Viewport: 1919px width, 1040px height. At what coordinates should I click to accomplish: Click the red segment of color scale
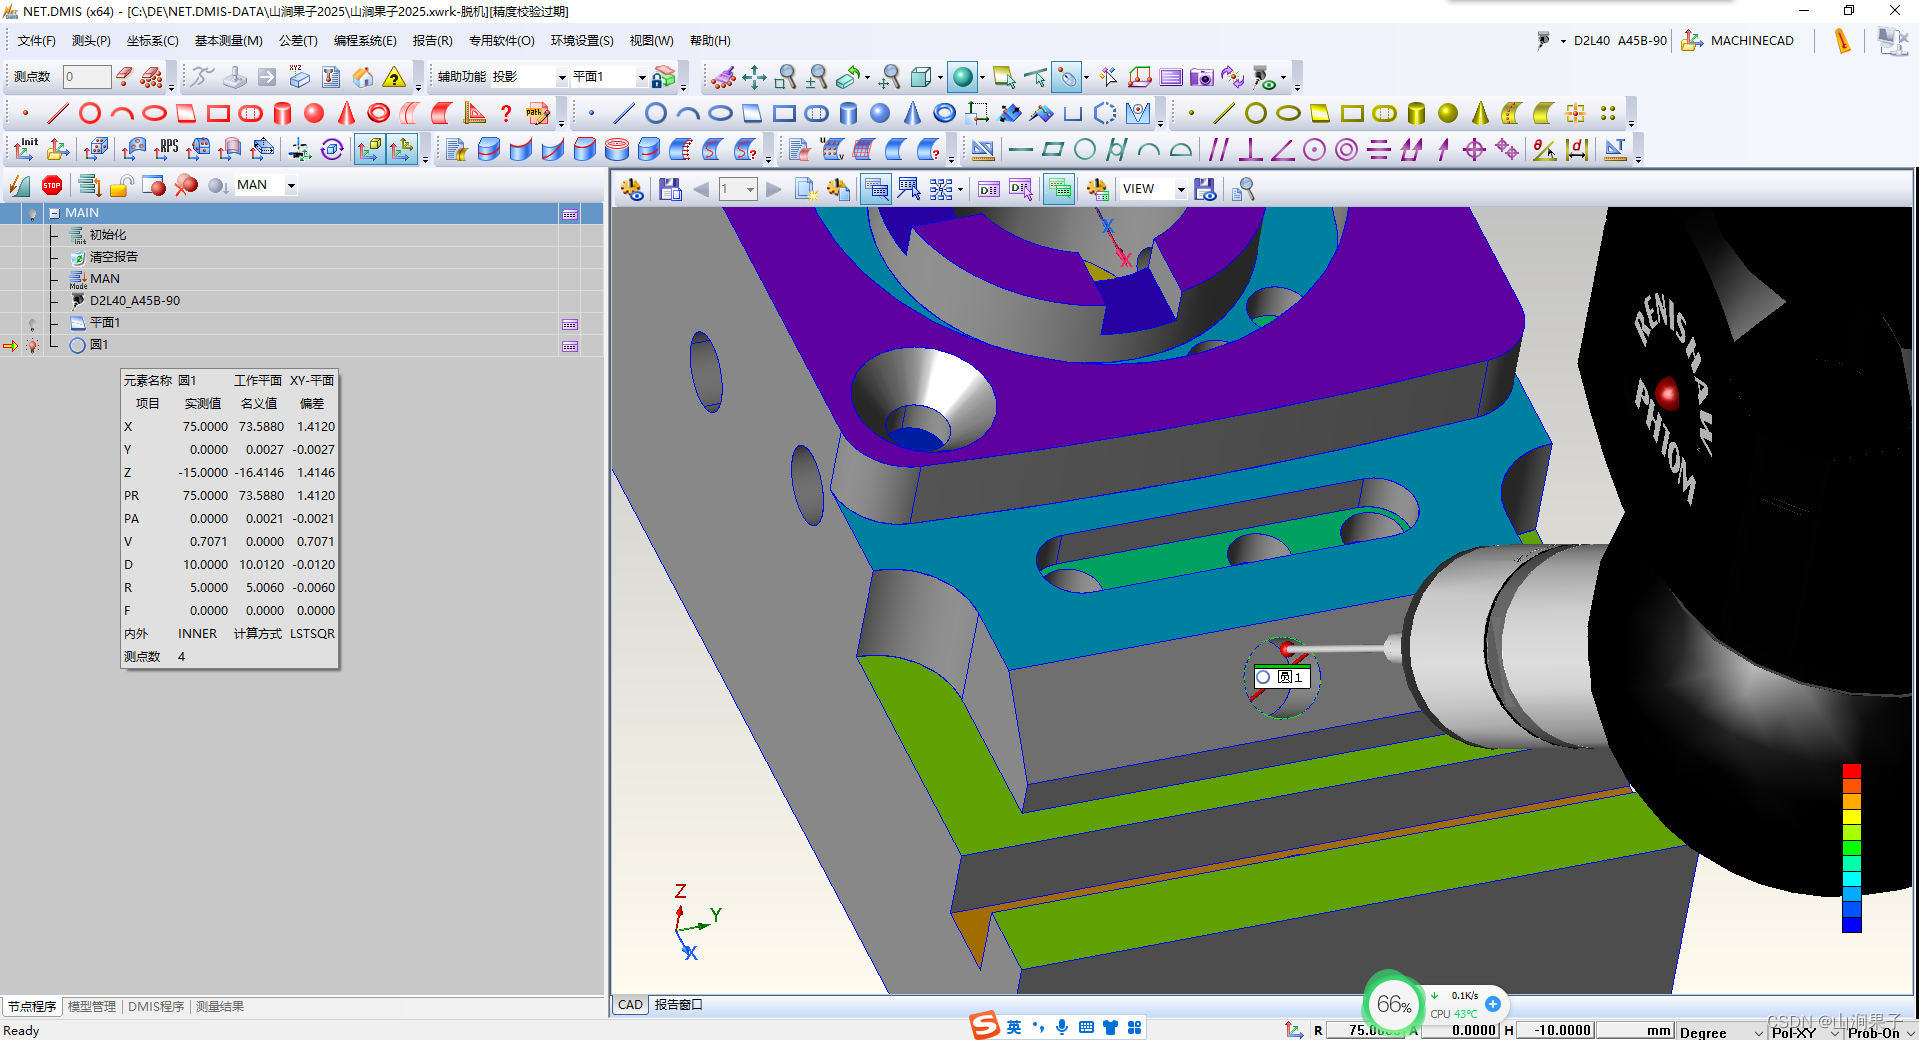[1852, 771]
